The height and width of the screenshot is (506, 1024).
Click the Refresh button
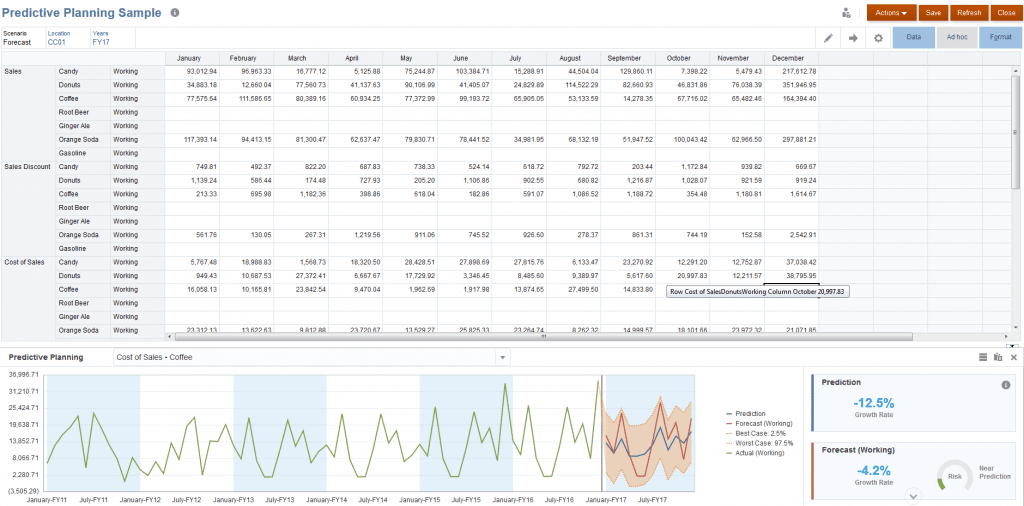click(968, 13)
